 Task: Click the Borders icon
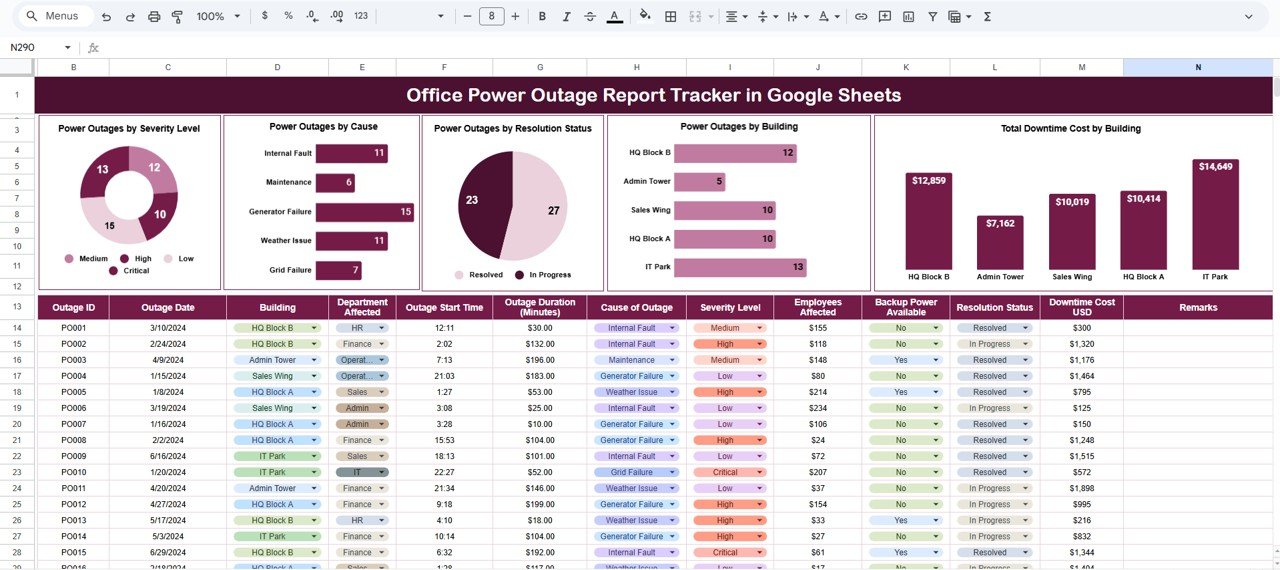point(670,17)
